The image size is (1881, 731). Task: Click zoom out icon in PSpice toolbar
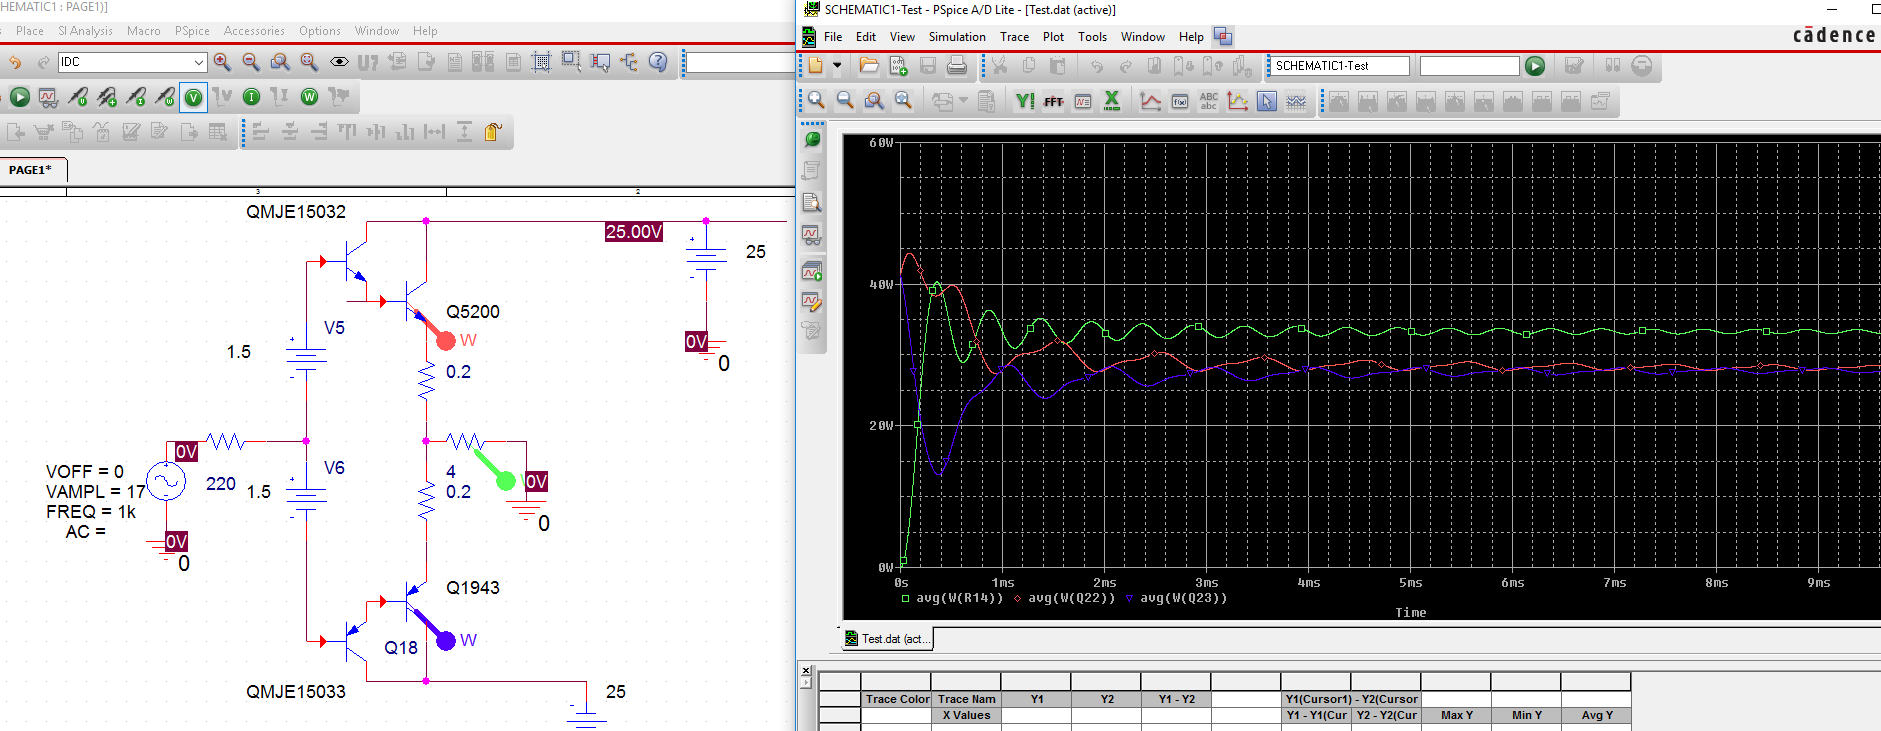tap(845, 101)
